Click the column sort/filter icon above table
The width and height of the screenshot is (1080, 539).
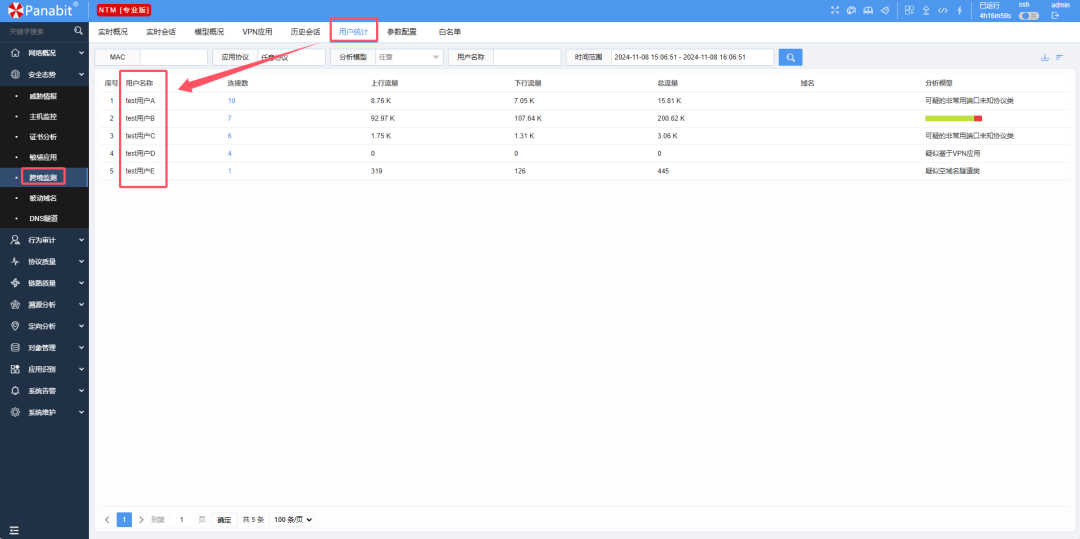point(1060,57)
